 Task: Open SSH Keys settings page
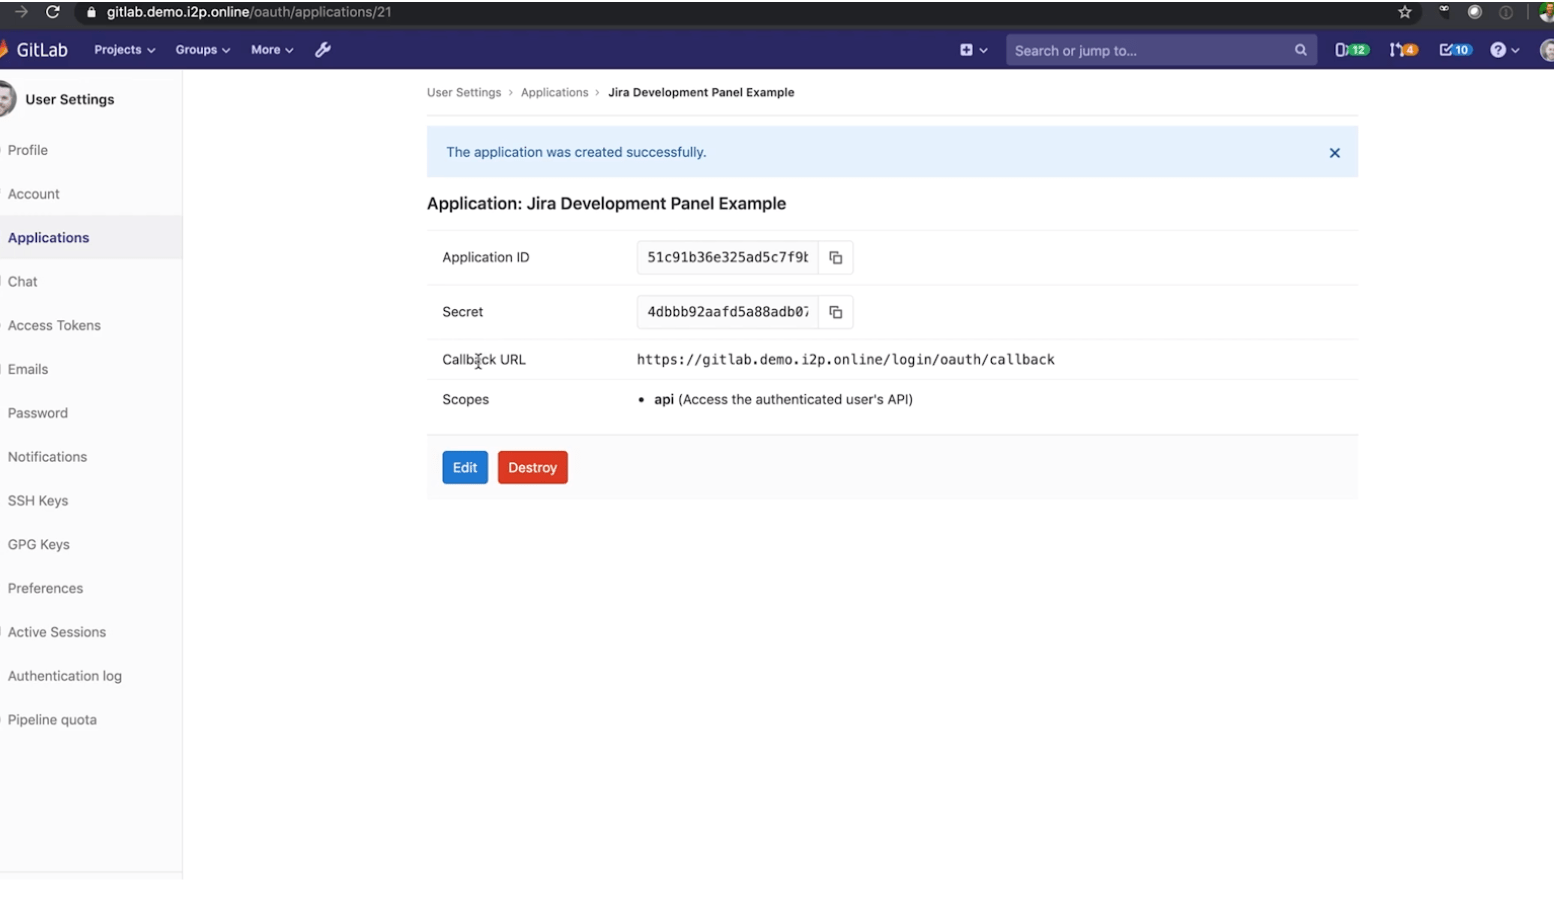tap(38, 500)
